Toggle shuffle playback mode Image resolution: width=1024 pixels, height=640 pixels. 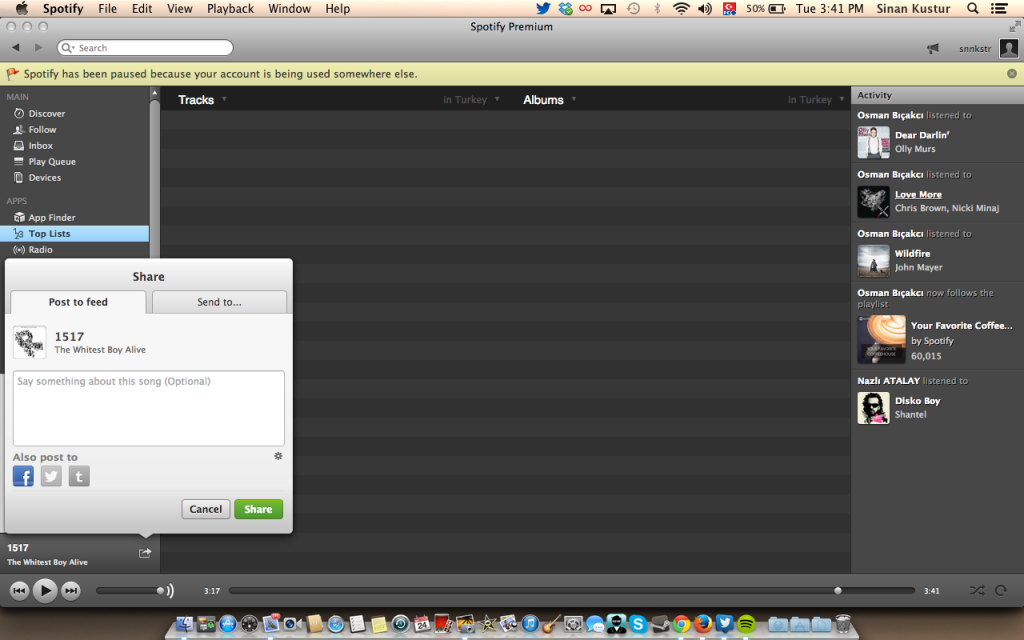coord(978,590)
